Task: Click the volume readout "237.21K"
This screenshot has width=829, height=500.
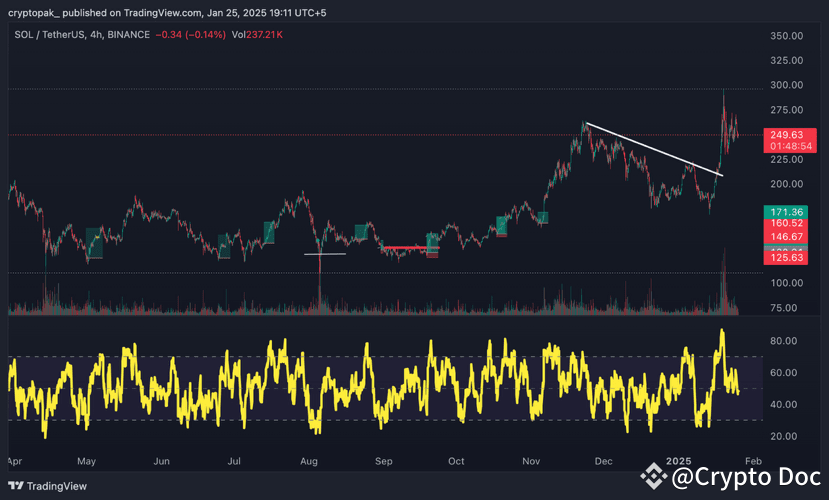Action: click(264, 35)
